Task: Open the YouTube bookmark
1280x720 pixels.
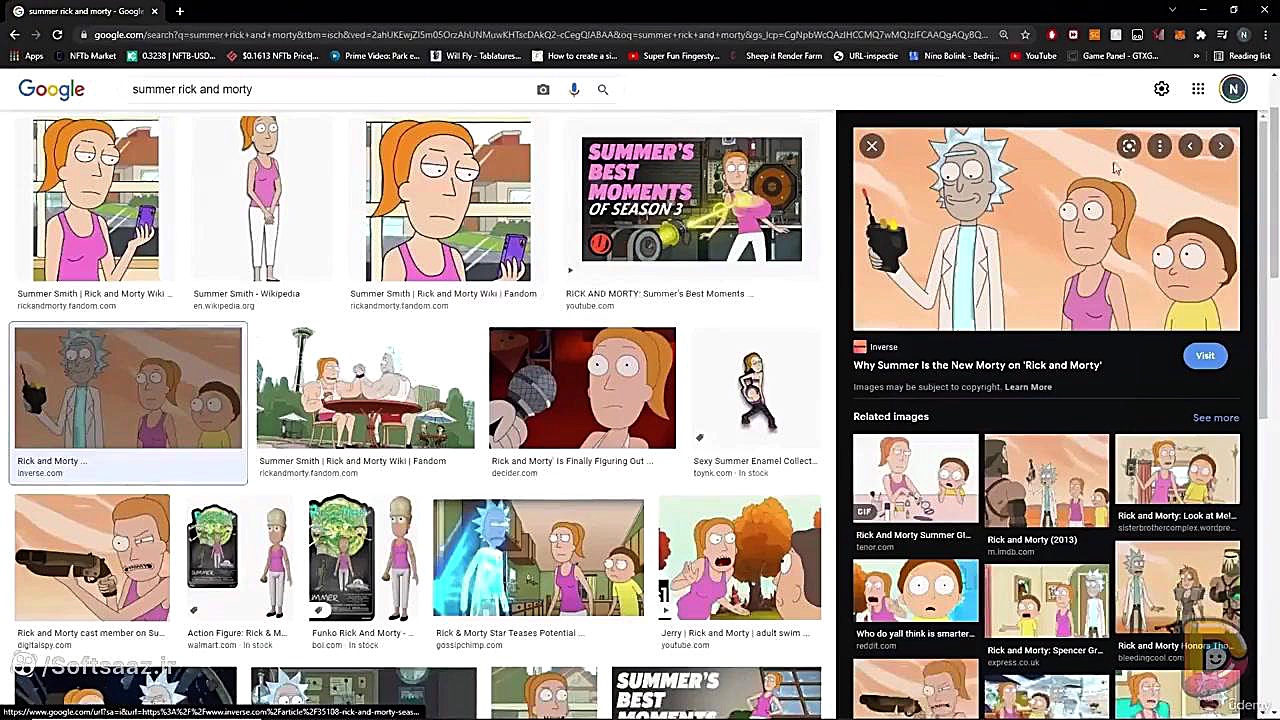Action: (1033, 56)
